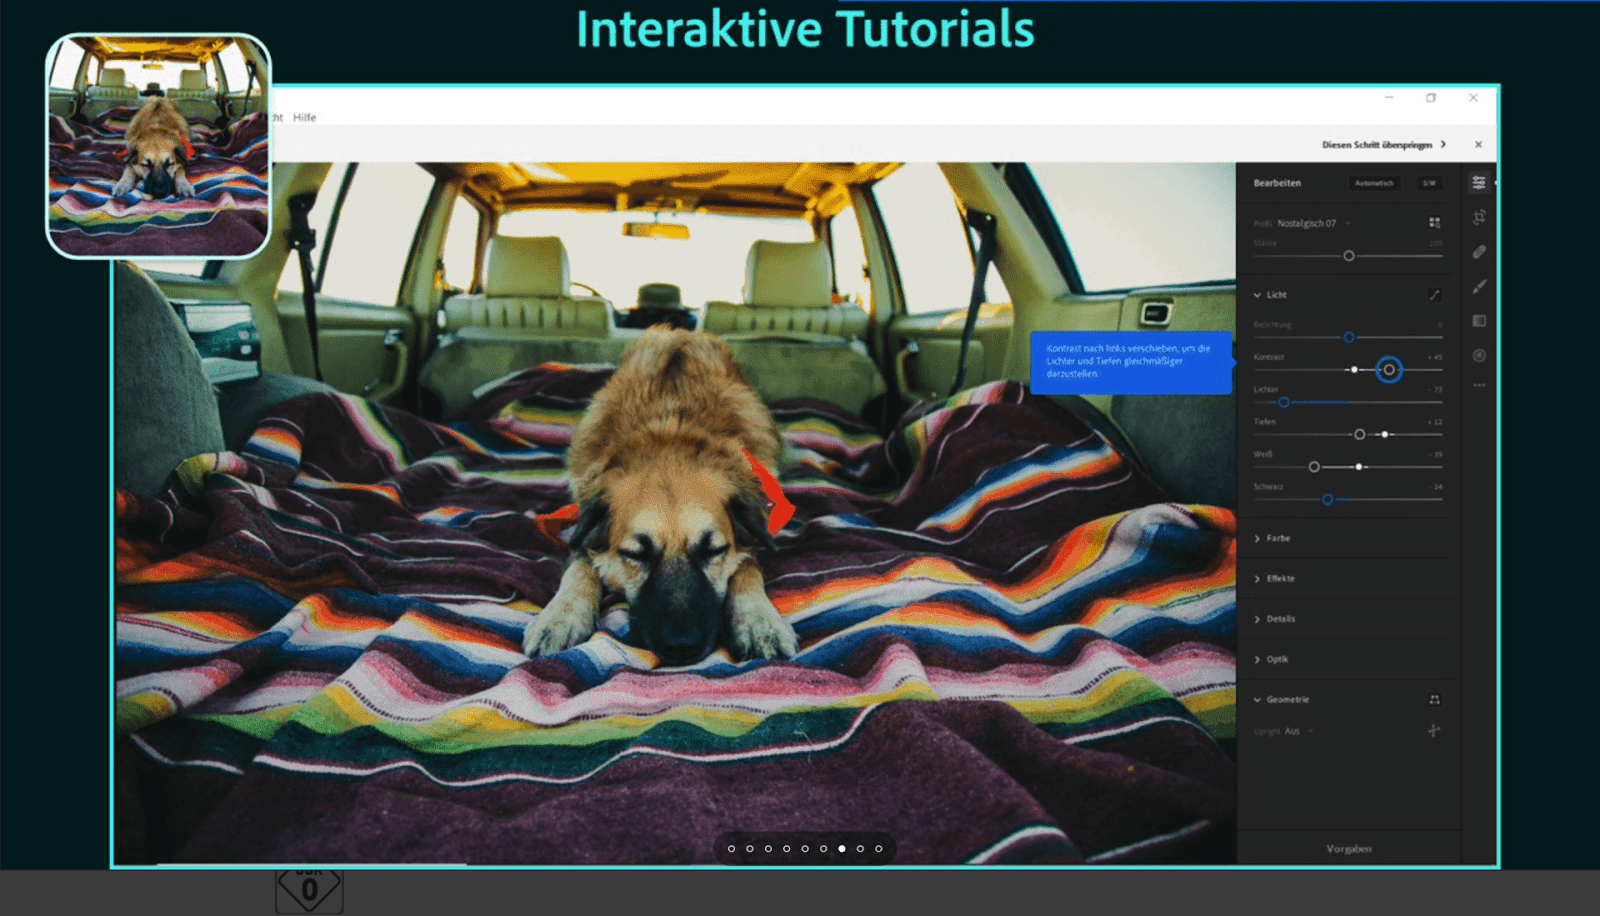Screen dimensions: 1600x916
Task: Click the Kontrast value + 45
Action: [x=1435, y=357]
